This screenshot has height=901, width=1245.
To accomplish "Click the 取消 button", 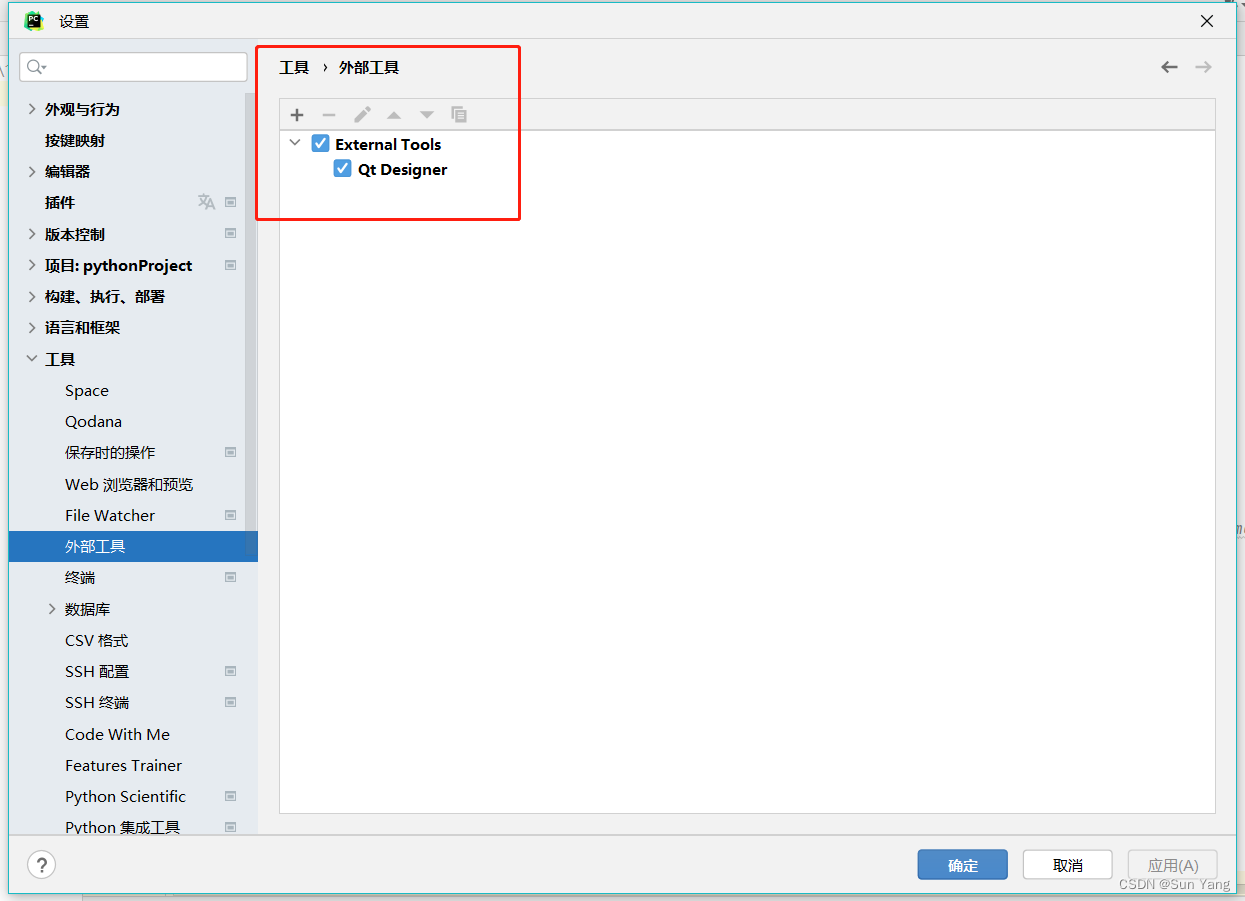I will pos(1068,865).
